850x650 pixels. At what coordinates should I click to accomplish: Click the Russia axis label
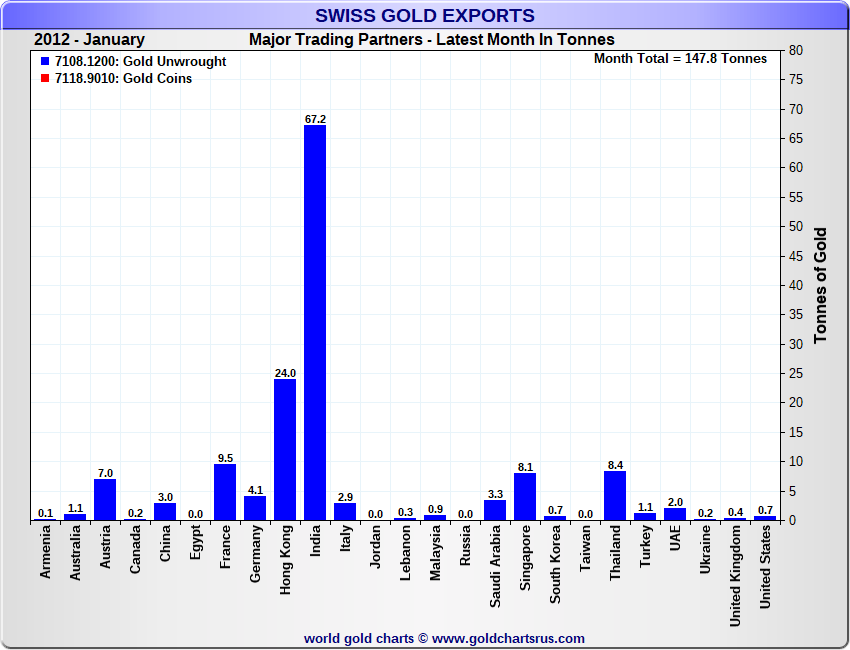tap(465, 545)
